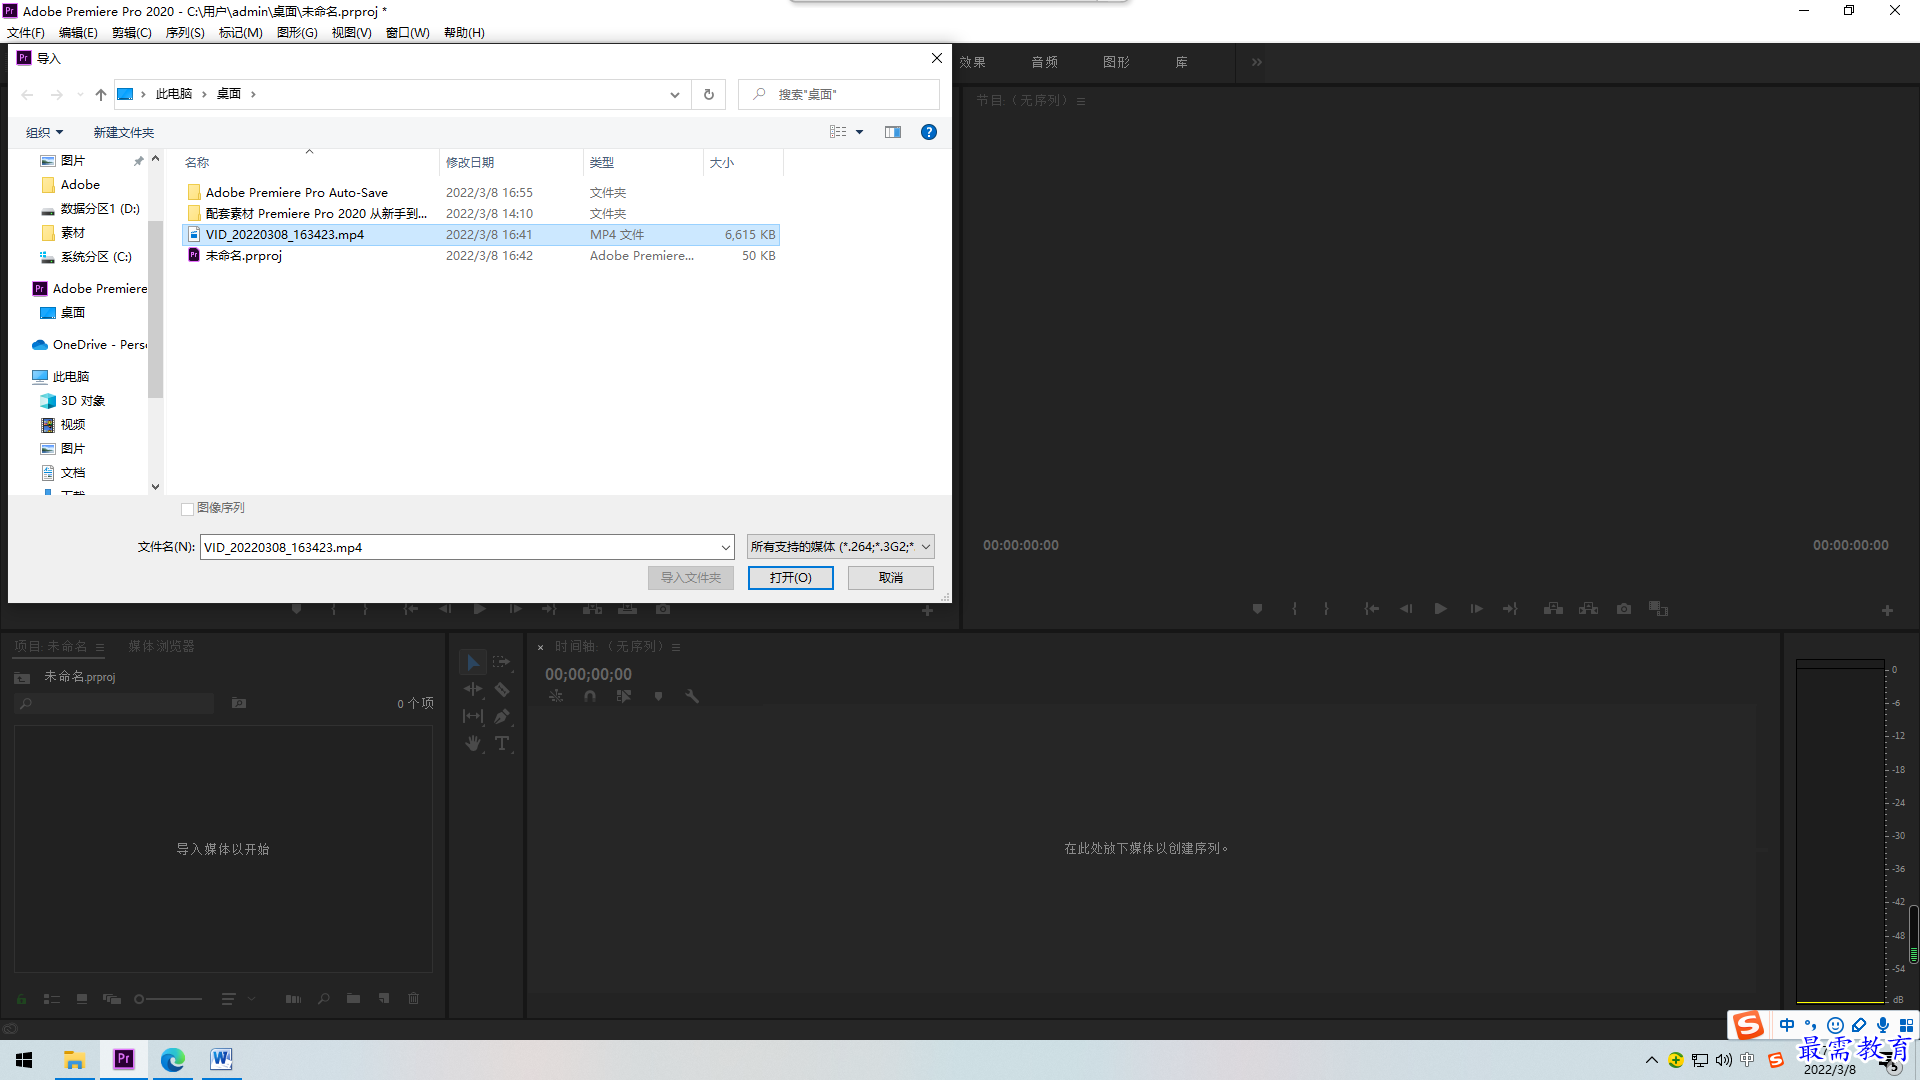Select the Ripple Edit tool

[x=473, y=689]
